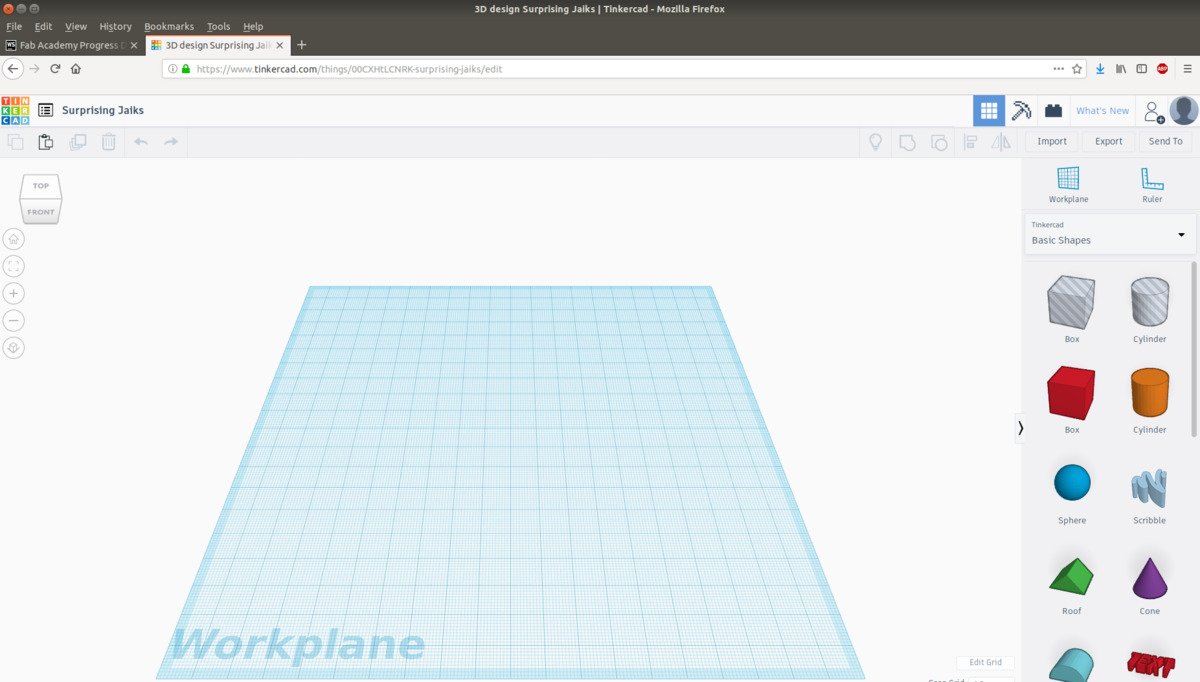
Task: Click the TOP face of view cube
Action: click(x=41, y=186)
